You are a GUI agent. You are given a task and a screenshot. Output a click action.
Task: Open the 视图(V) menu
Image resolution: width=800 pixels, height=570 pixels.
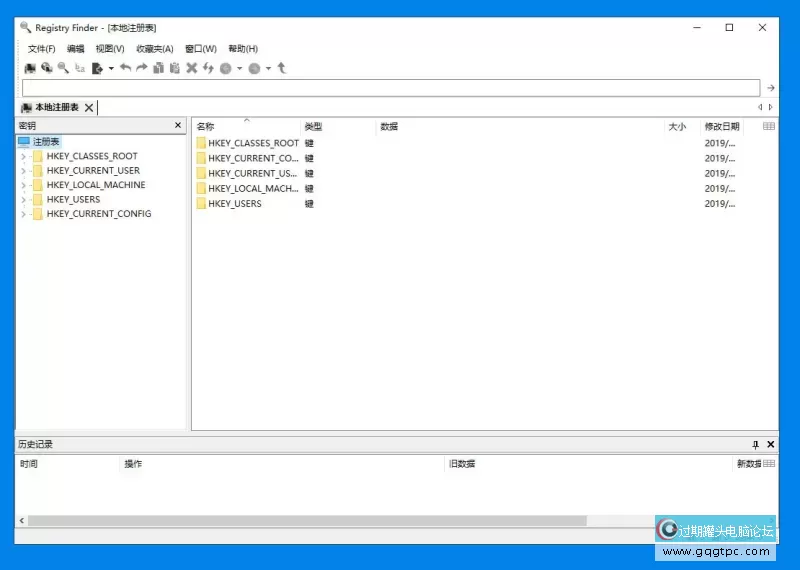pos(110,48)
